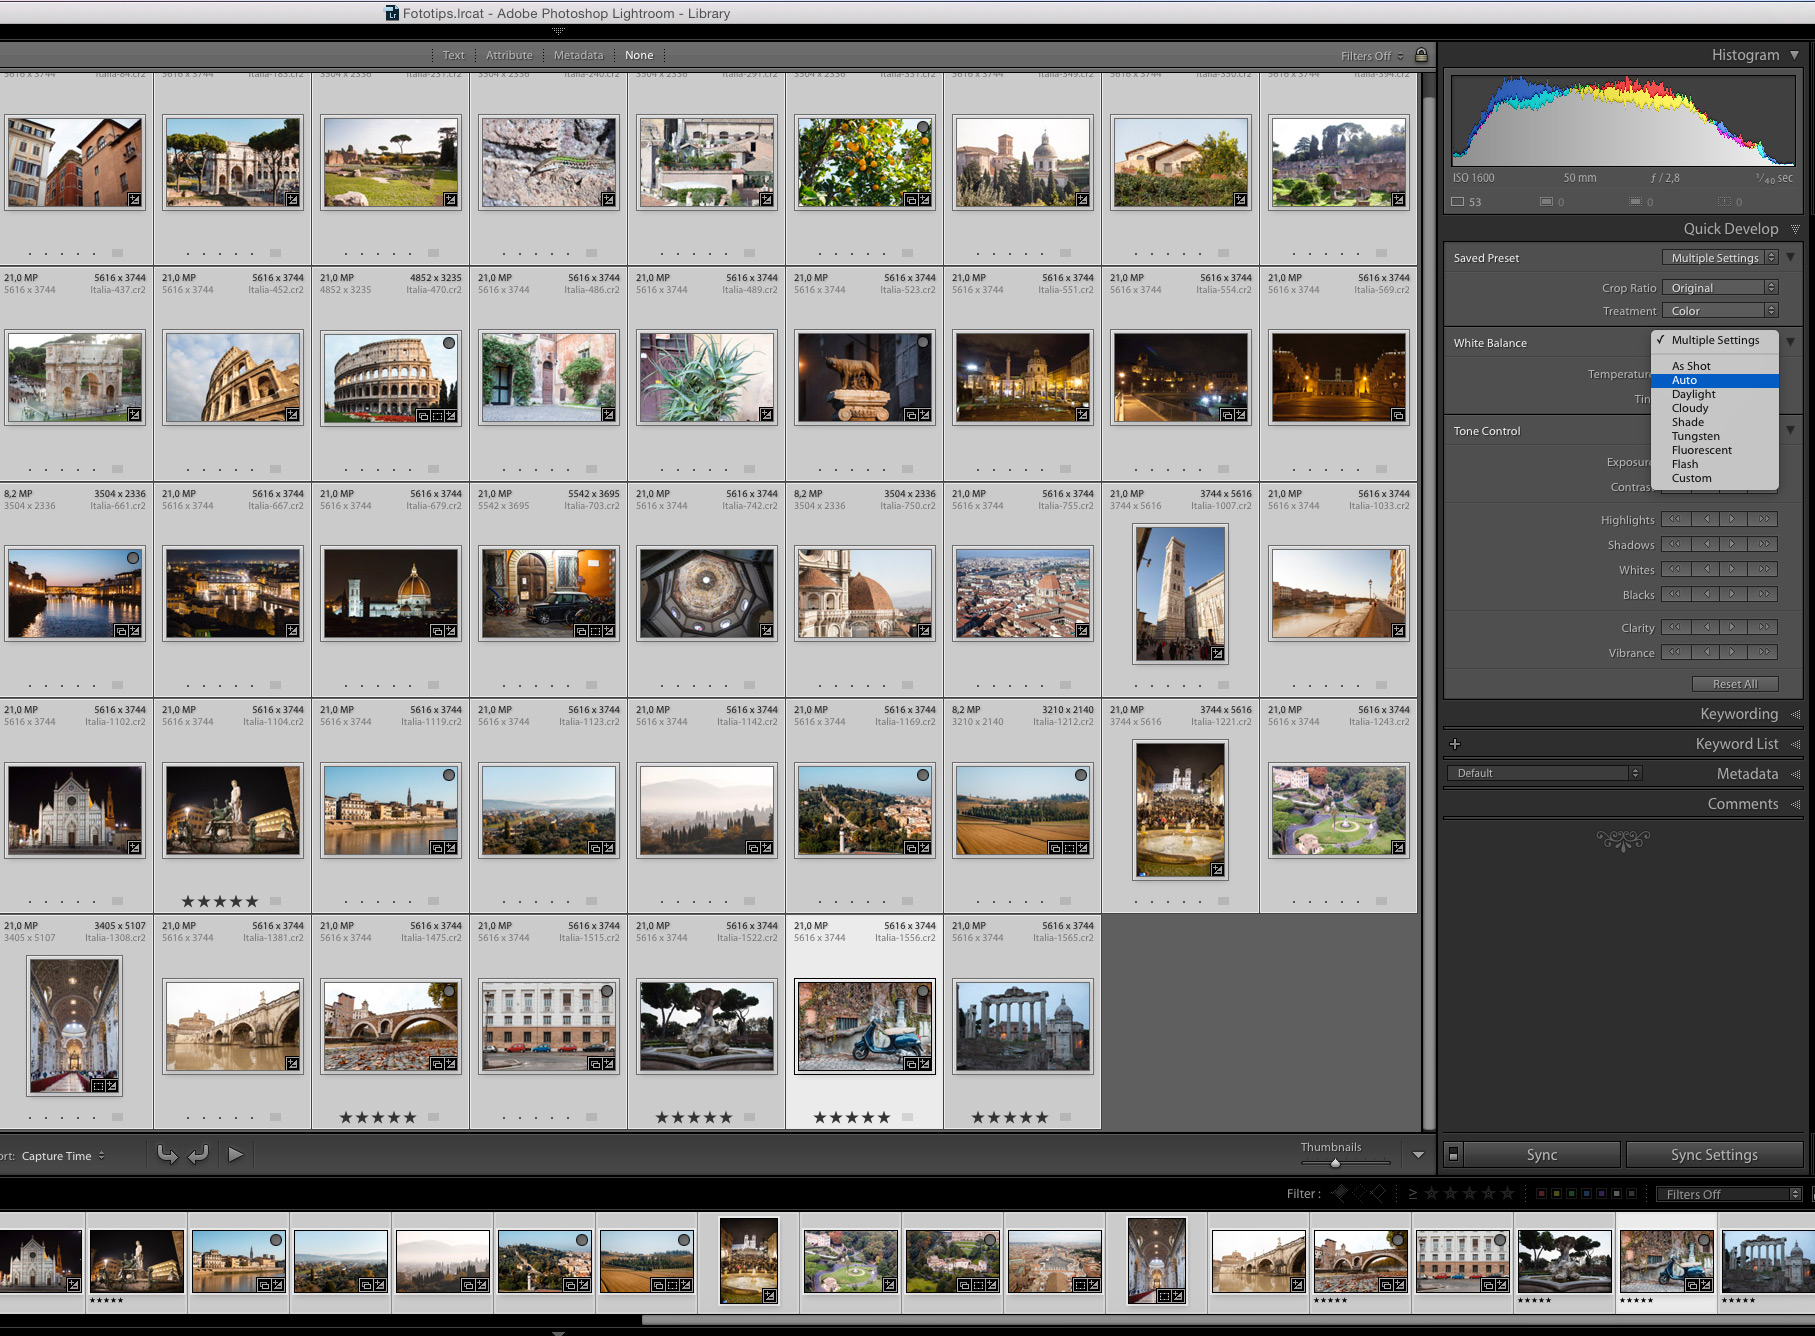Click the rotate right arrow in toolbar

pos(199,1155)
